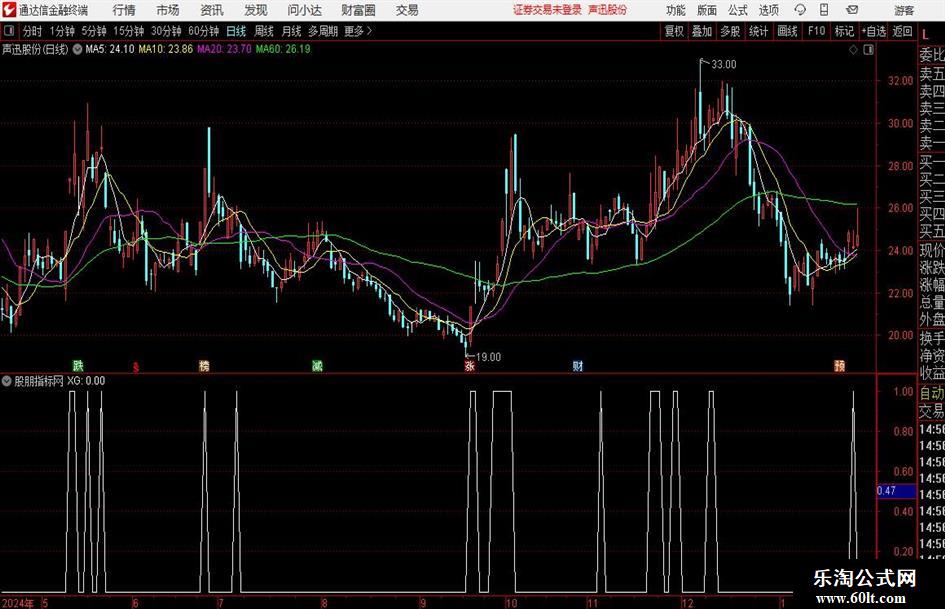945x609 pixels.
Task: Click the diamond icon at chart corner
Action: pos(853,50)
